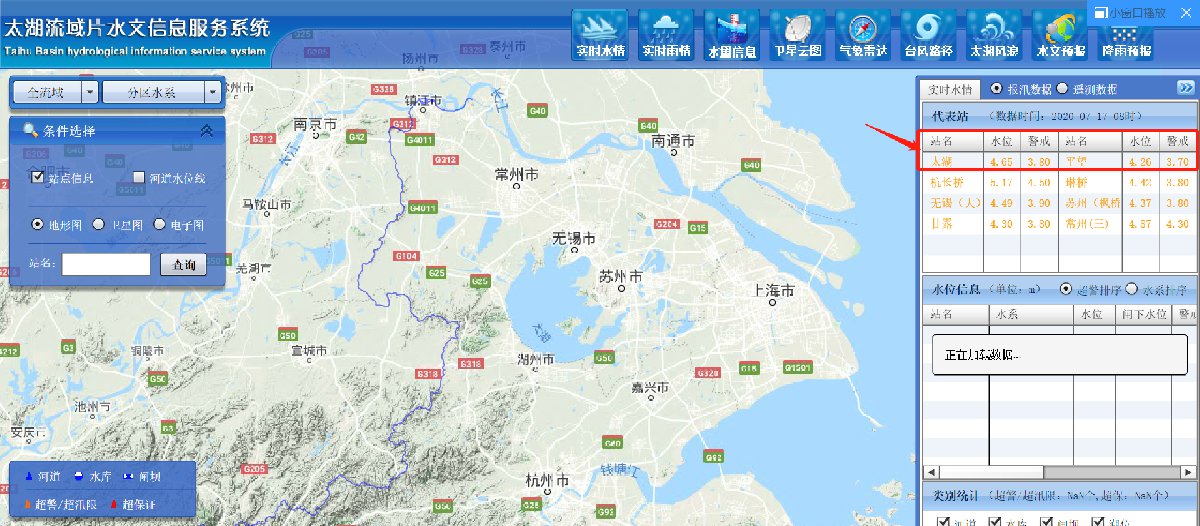This screenshot has height=526, width=1200.
Task: Click the 小窗口播放 mini-window playback button
Action: tap(1129, 13)
